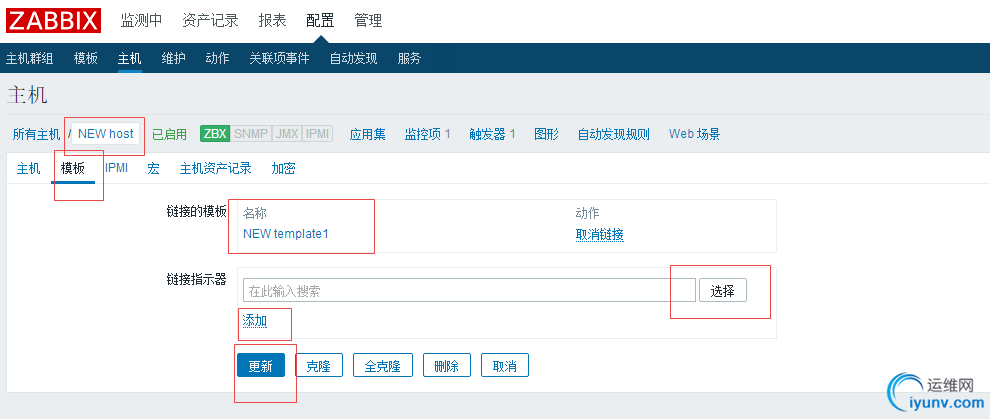
Task: Focus the template search input field
Action: 469,290
